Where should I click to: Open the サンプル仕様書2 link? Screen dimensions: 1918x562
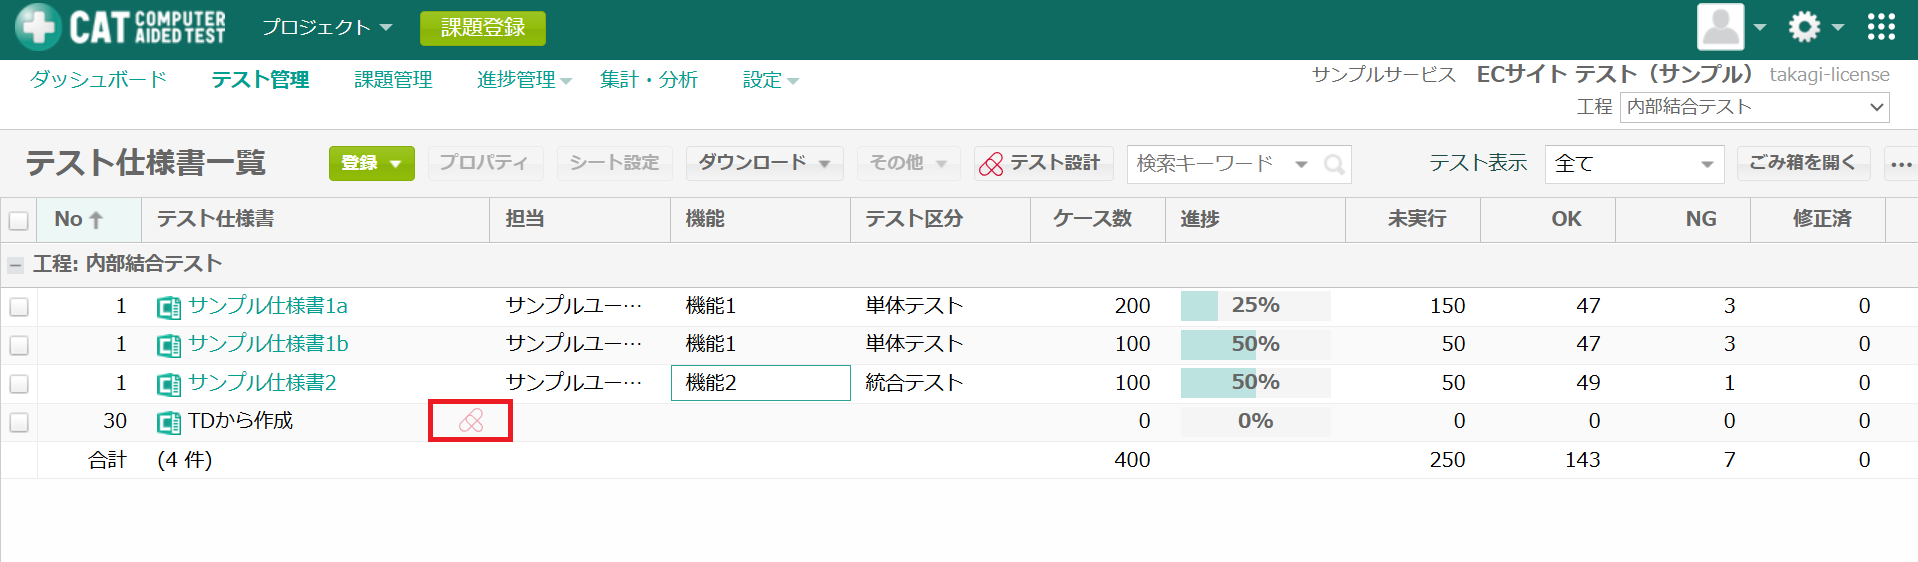262,383
